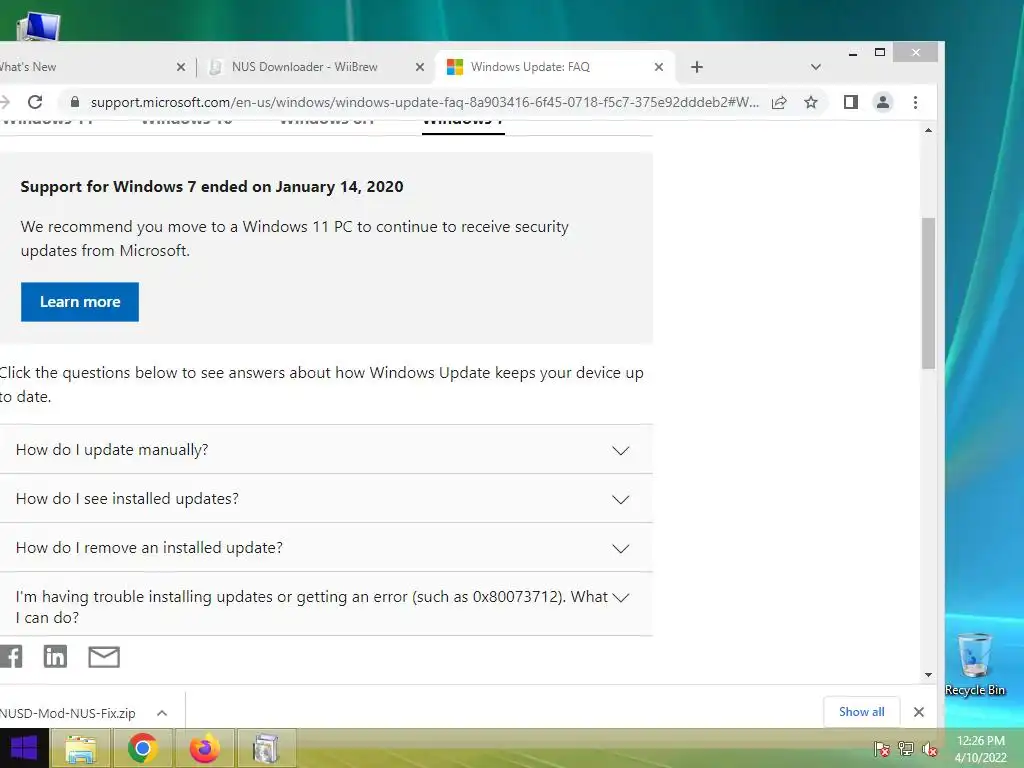1024x768 pixels.
Task: Maximize the Chrome window
Action: click(x=880, y=52)
